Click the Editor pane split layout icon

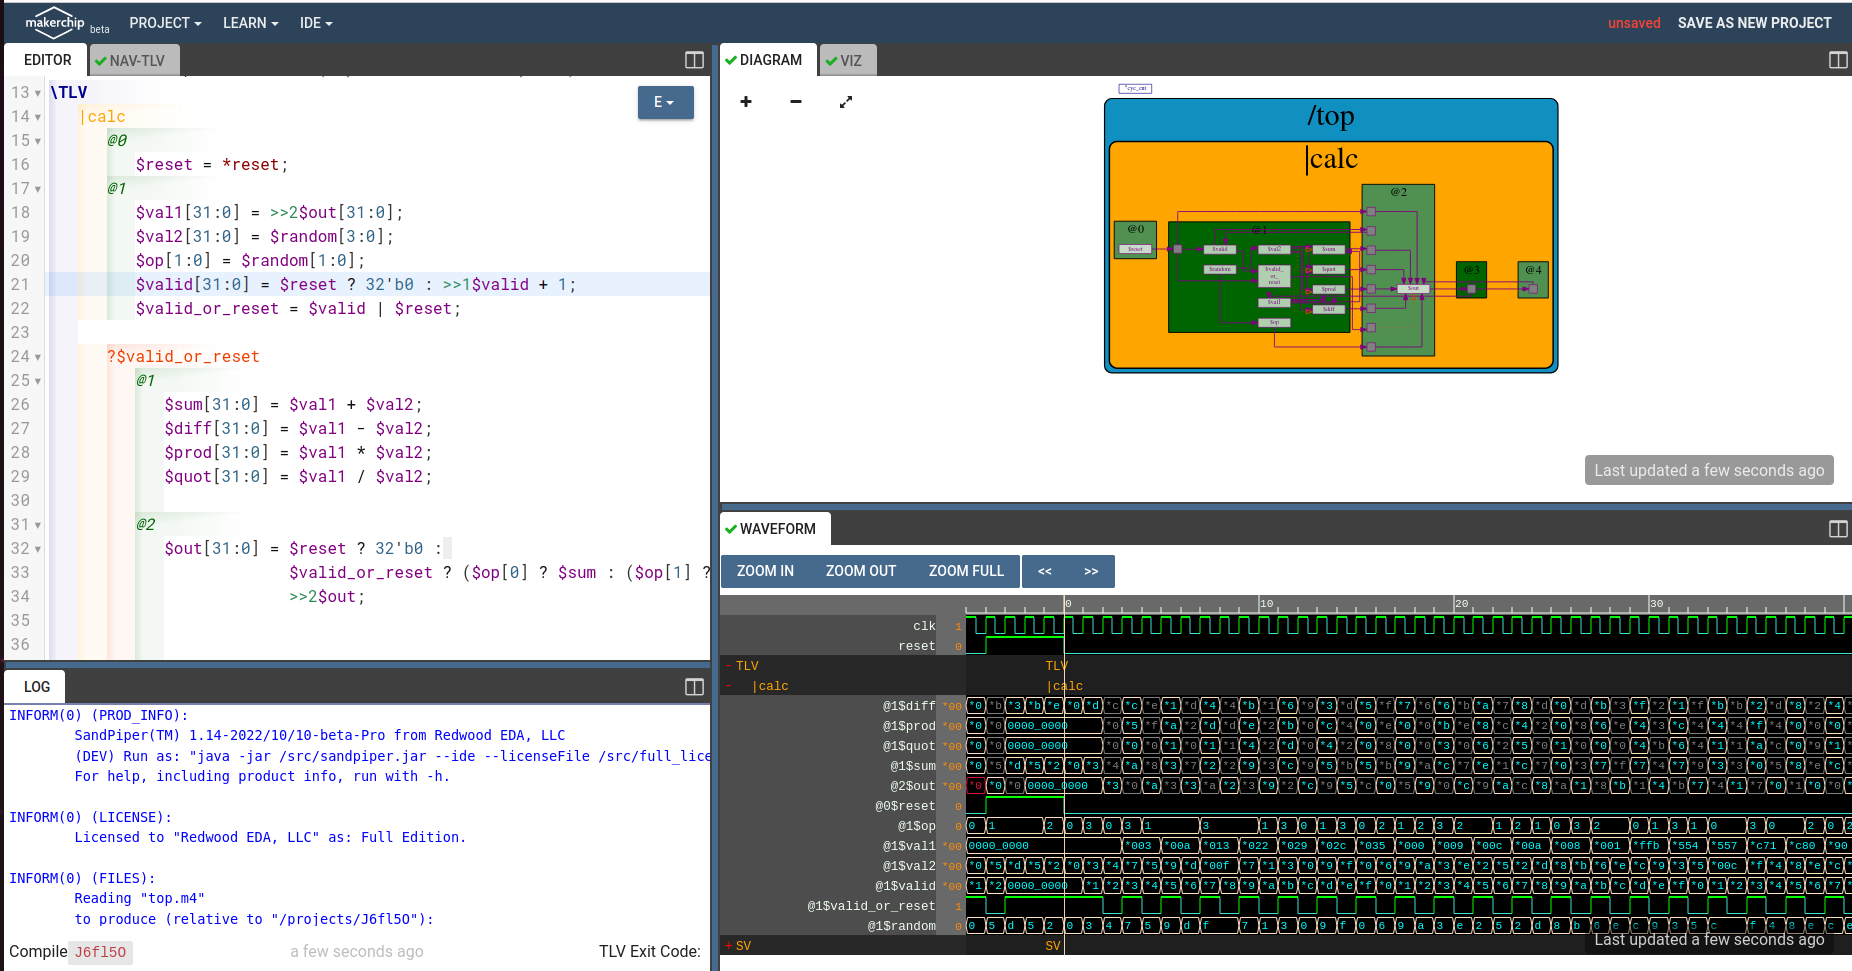694,60
